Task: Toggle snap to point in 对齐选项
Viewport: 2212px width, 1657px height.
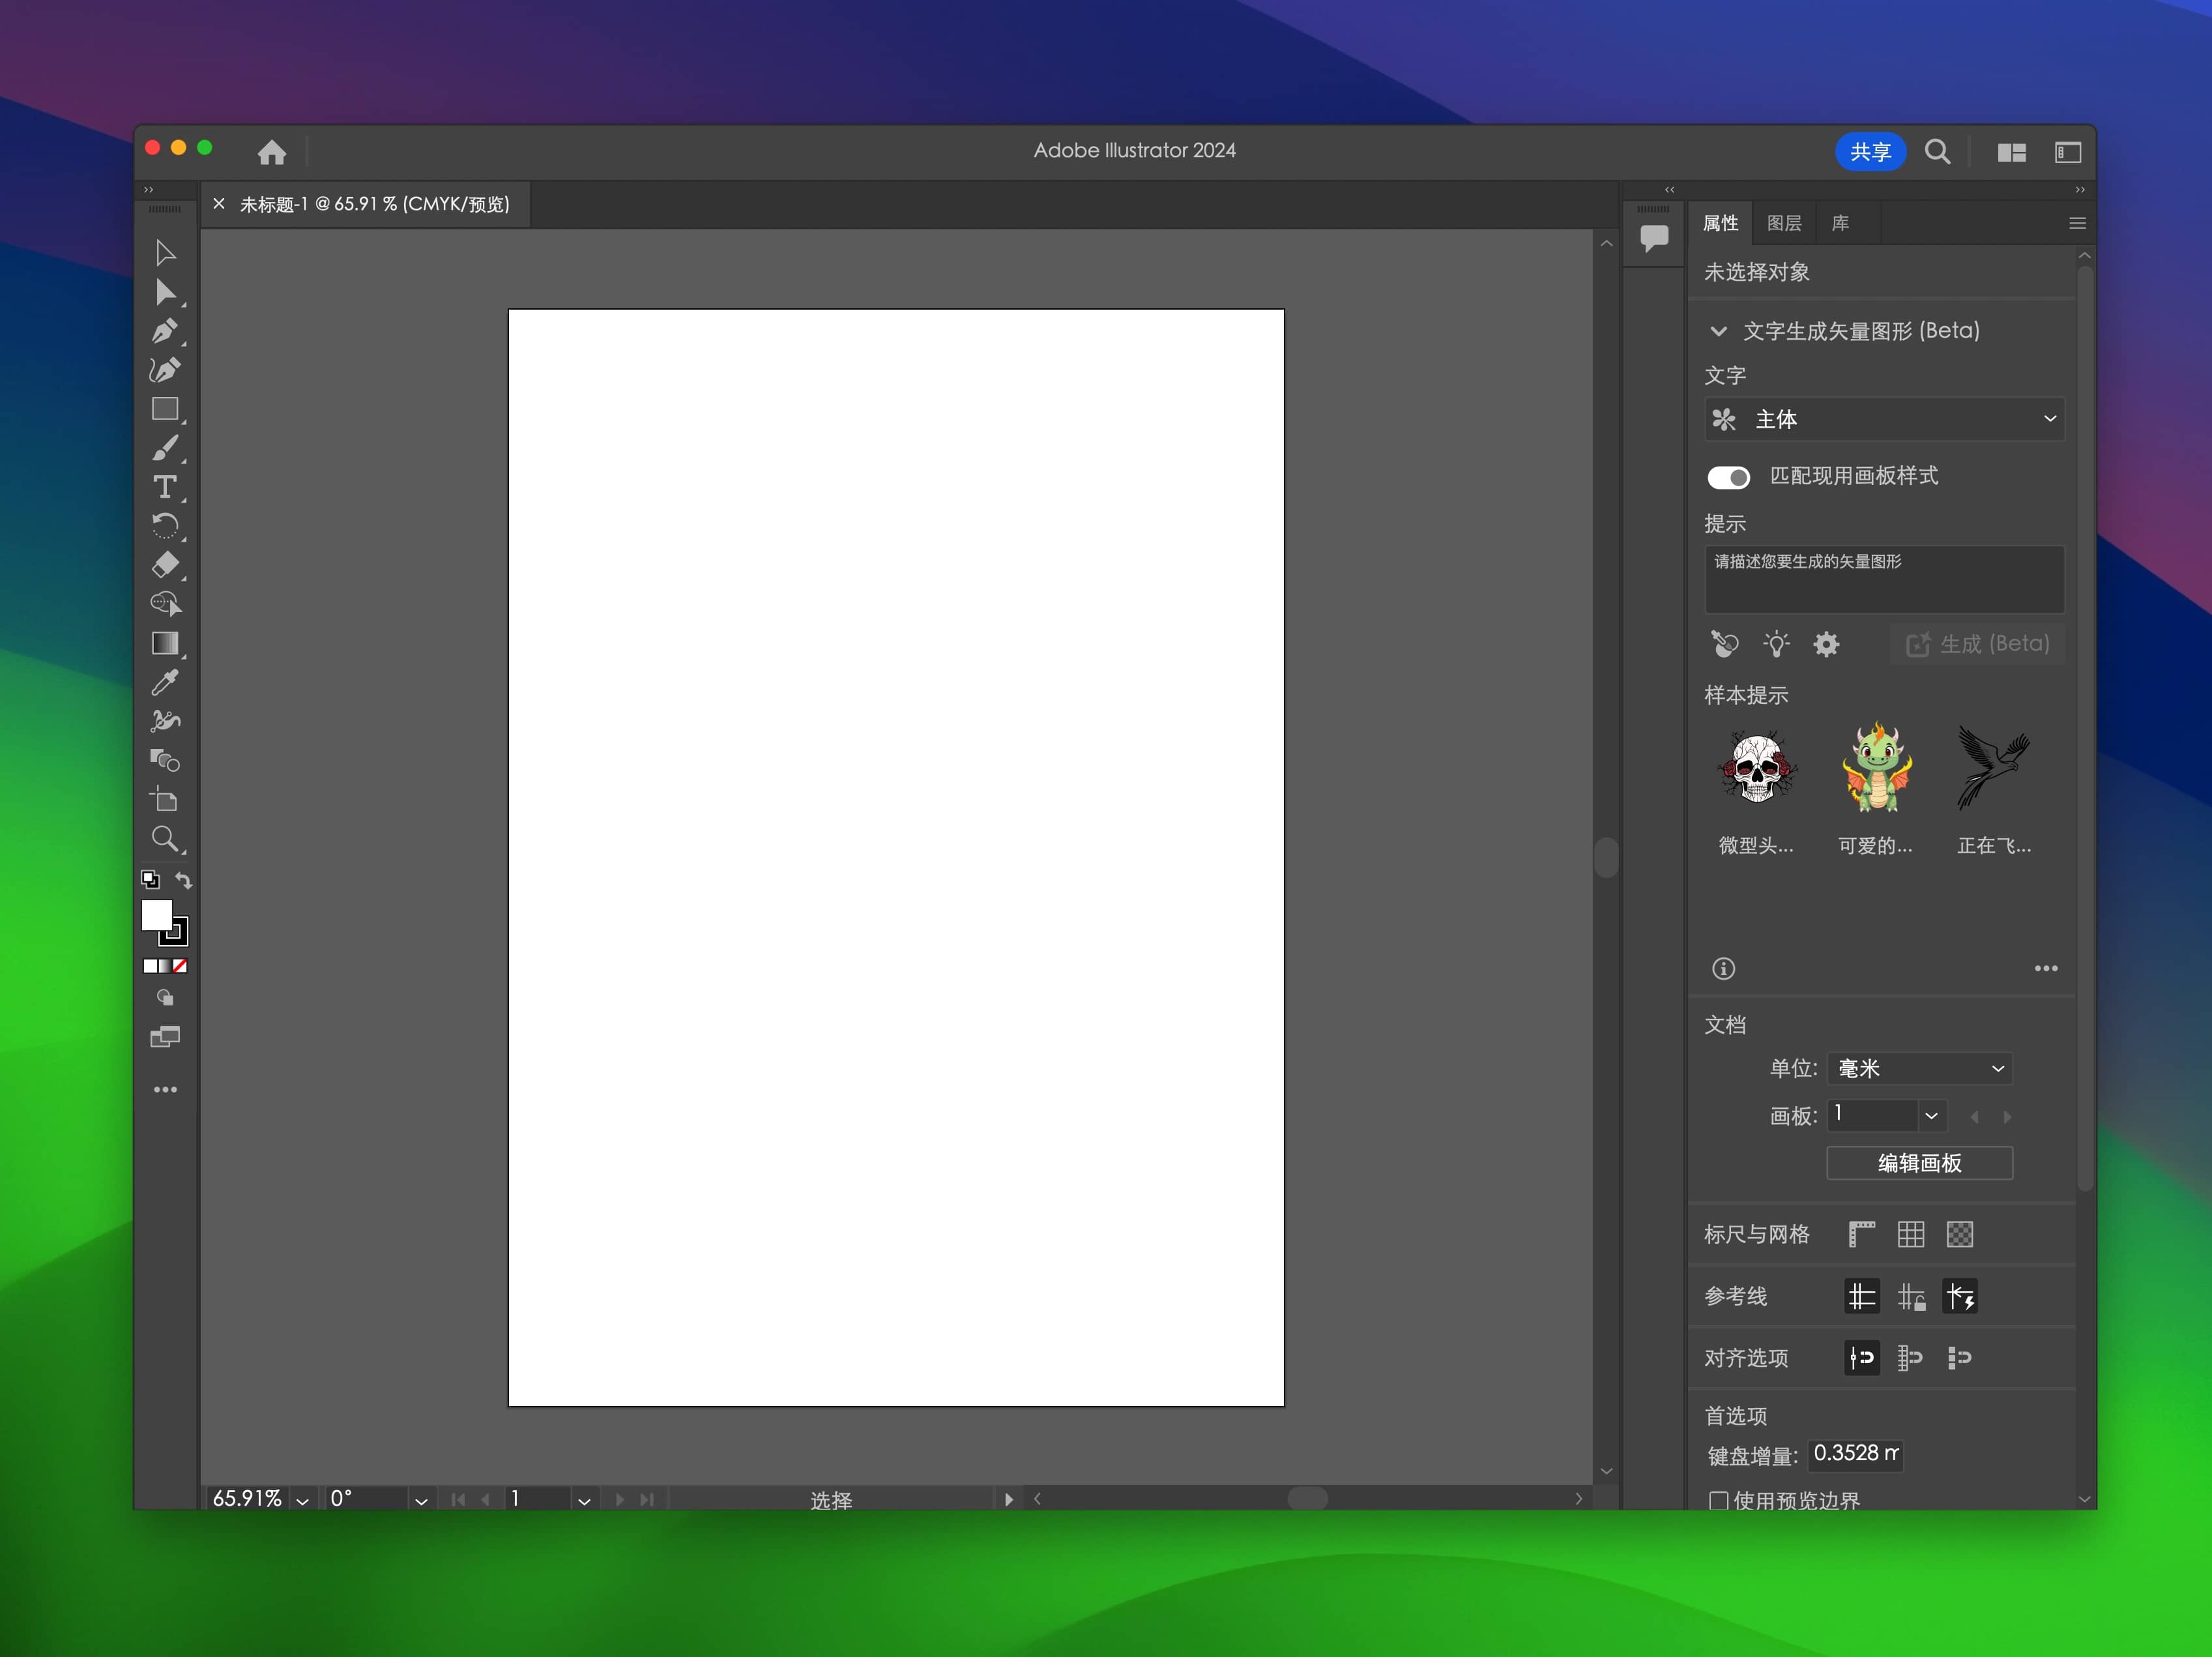Action: pos(1861,1358)
